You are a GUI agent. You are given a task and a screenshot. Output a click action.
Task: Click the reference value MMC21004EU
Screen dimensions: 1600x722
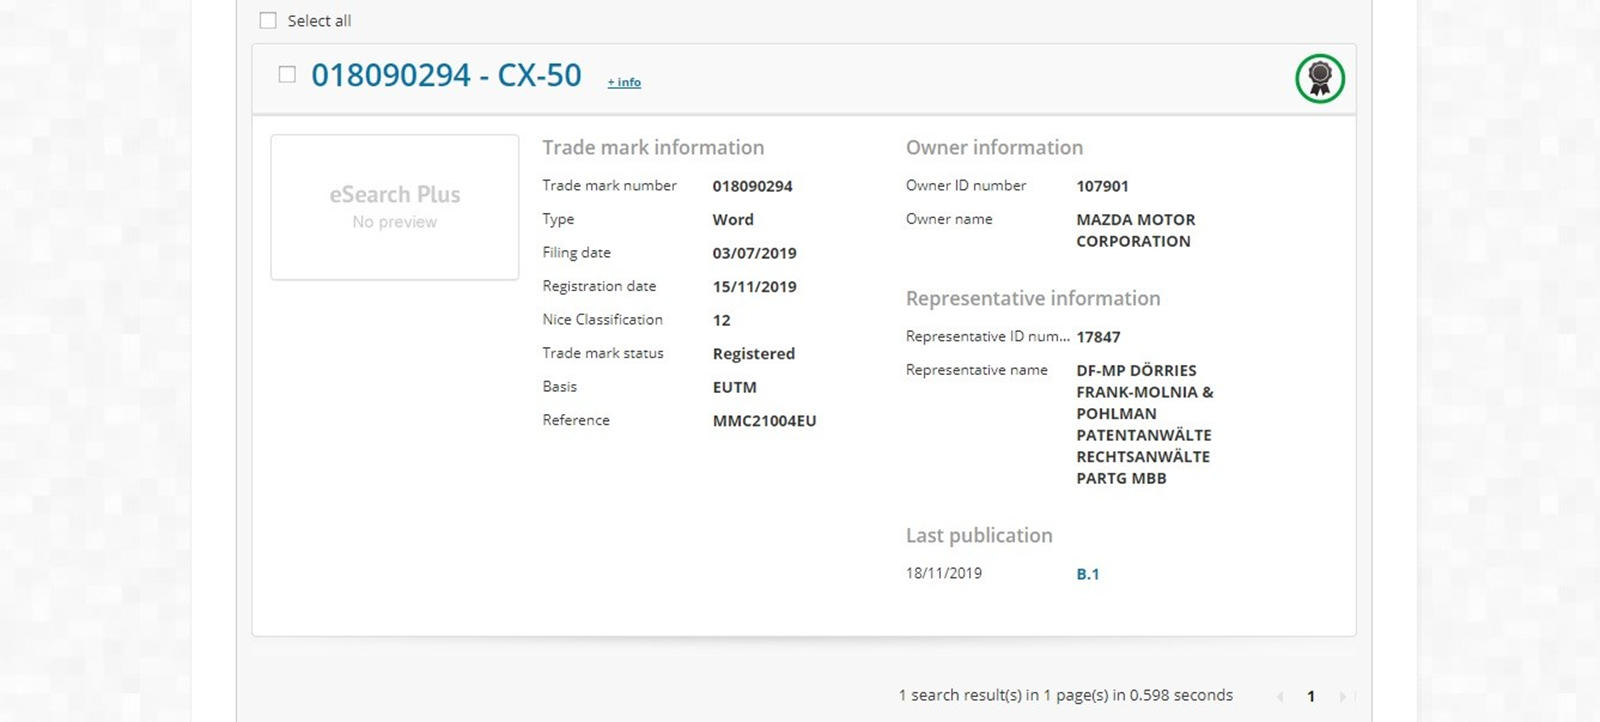764,421
